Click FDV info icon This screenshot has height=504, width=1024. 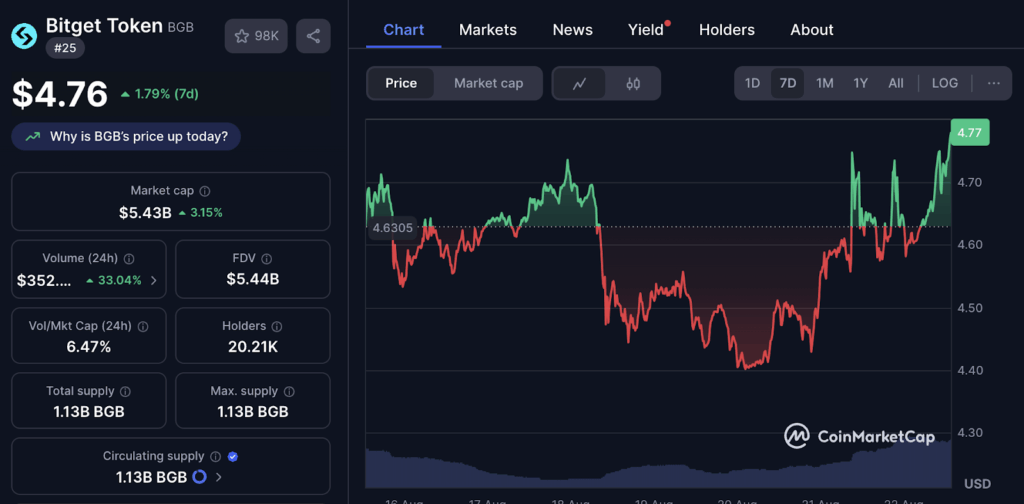tap(273, 258)
